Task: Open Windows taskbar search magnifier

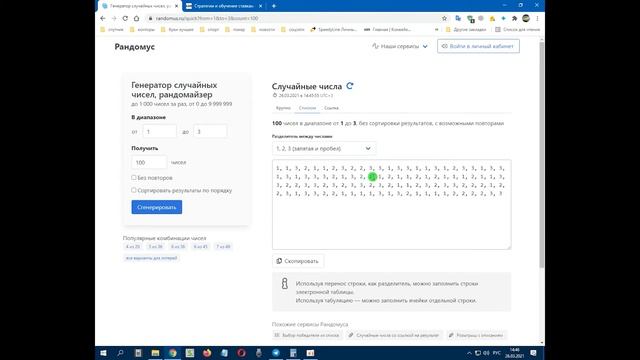Action: coord(120,353)
